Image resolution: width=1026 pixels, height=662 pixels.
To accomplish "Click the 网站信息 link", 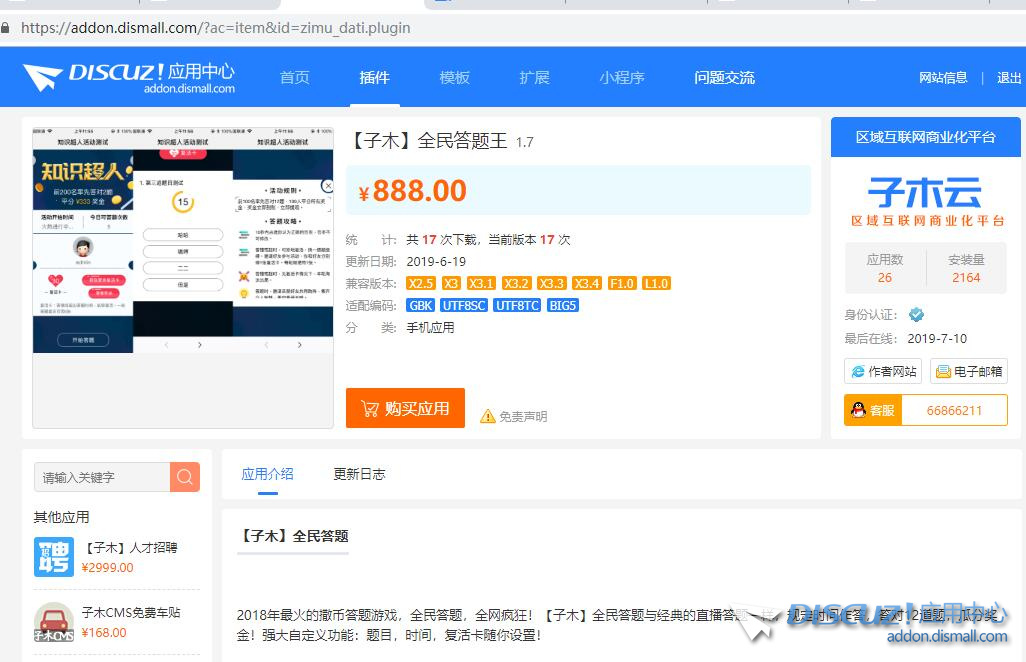I will (x=943, y=77).
